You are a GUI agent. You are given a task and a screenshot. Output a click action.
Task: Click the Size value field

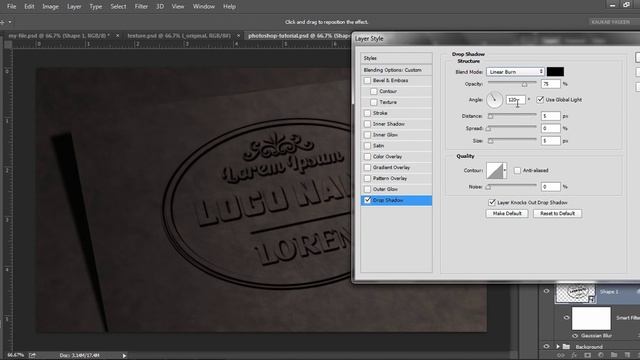pos(551,141)
